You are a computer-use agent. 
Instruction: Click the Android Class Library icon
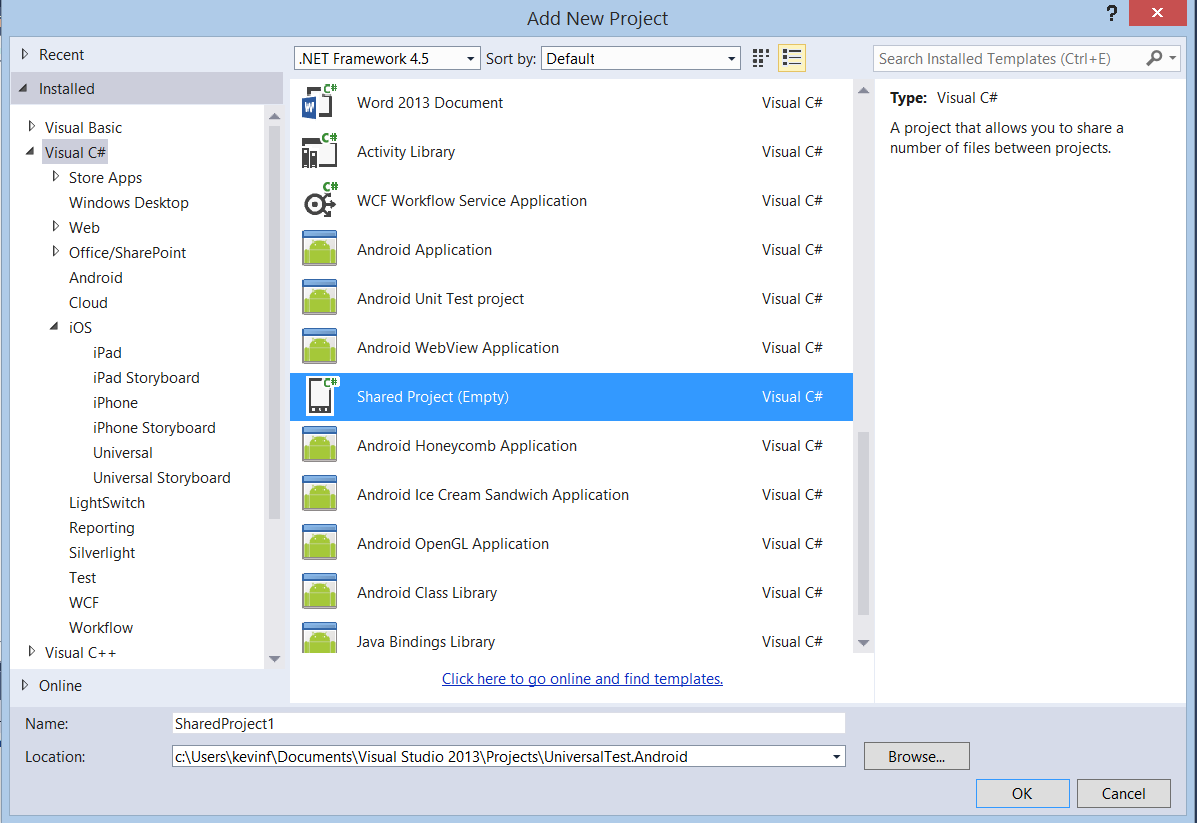point(320,592)
